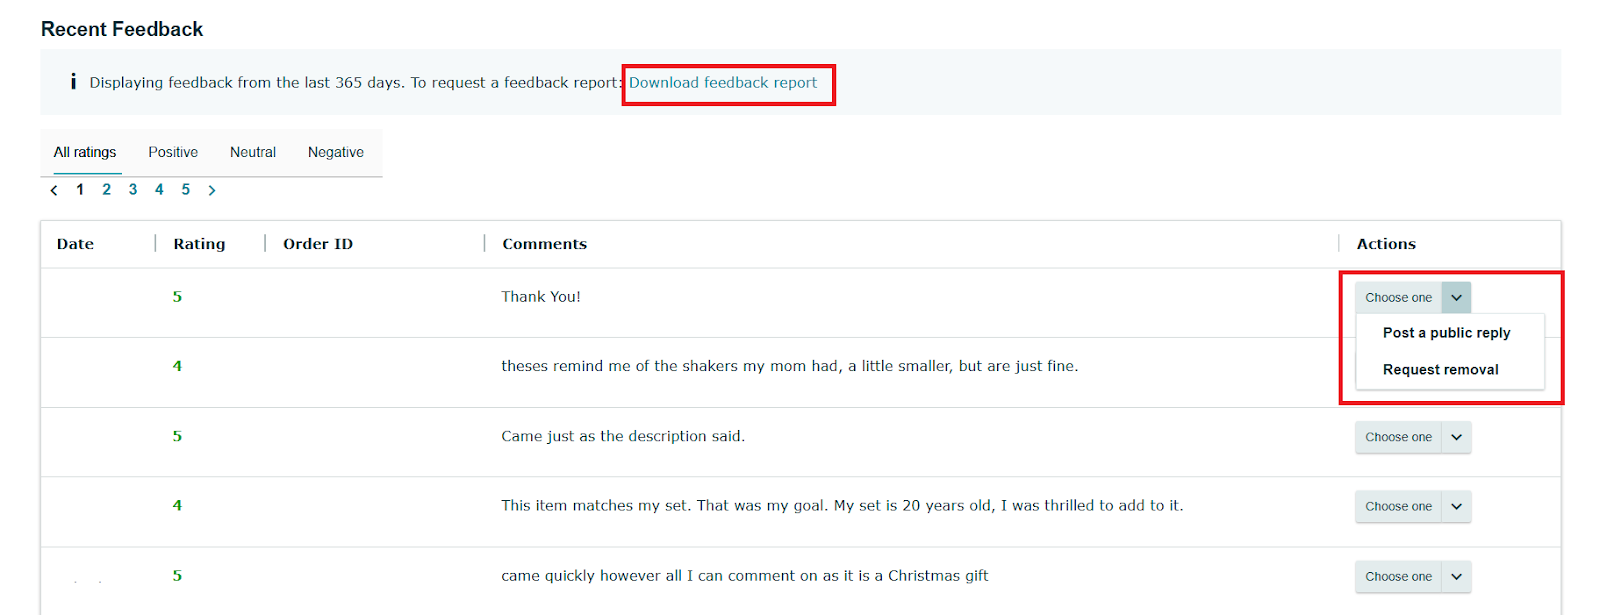Screen dimensions: 1600x615
Task: Open the Choose one dropdown for the Christmas gift feedback
Action: pyautogui.click(x=1412, y=576)
